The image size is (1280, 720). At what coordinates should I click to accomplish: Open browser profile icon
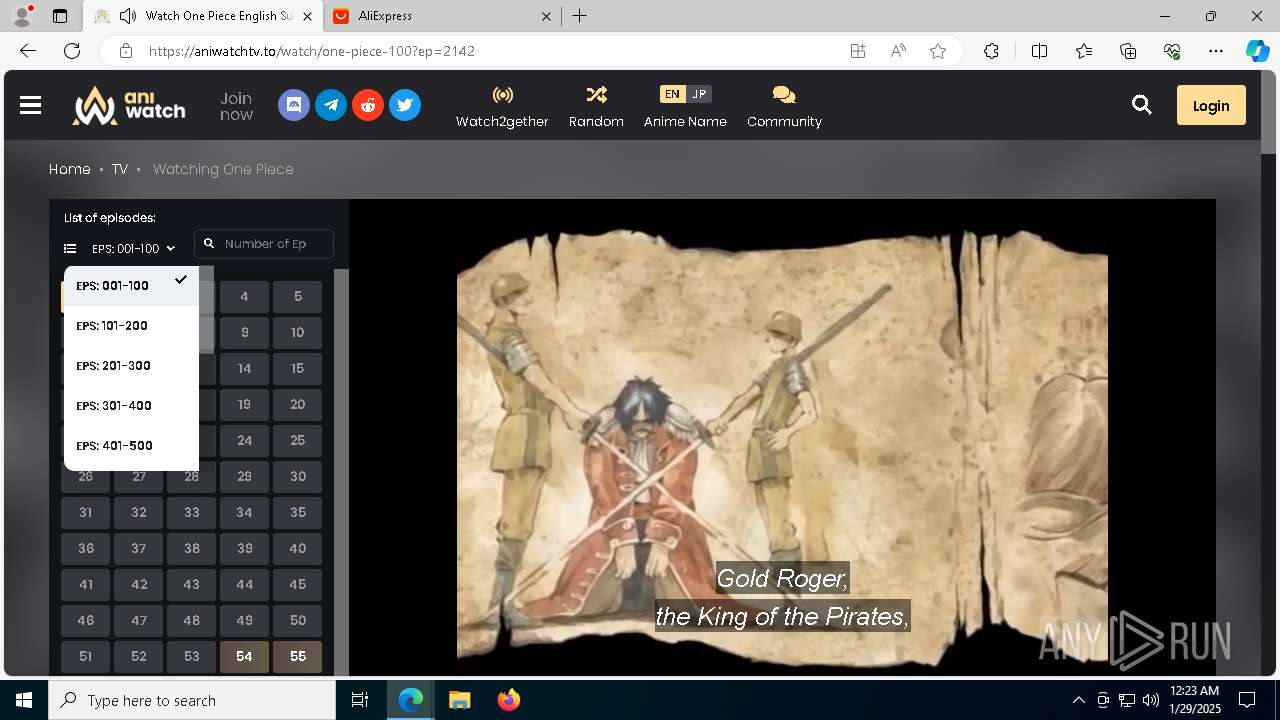tap(22, 16)
